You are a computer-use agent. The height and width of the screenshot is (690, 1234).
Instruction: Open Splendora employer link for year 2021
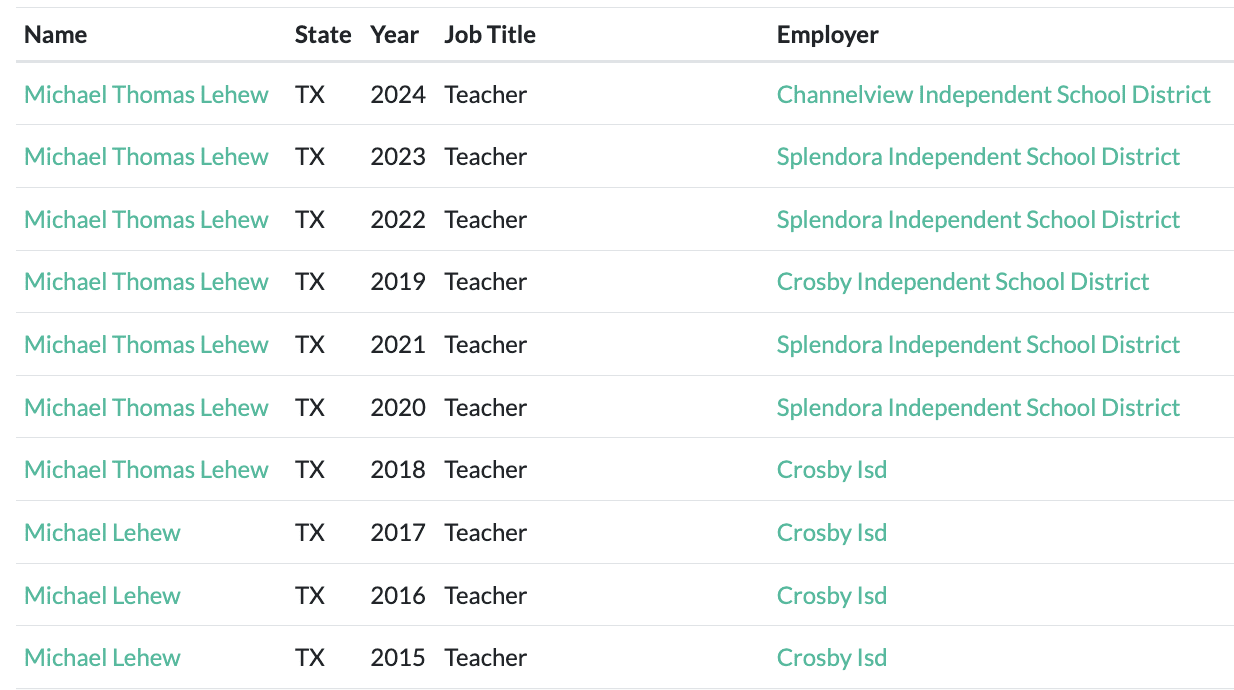point(978,345)
